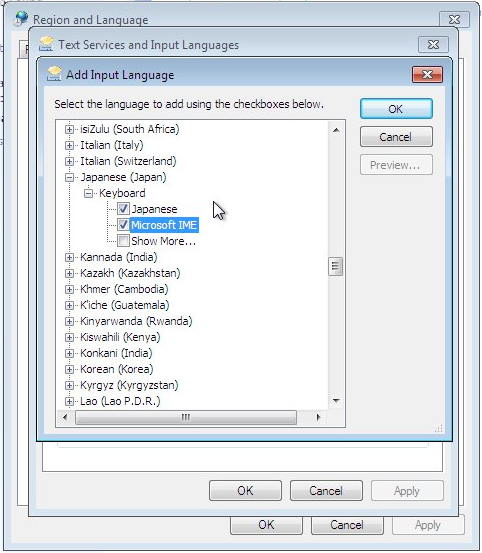Collapse the Japanese (Japan) tree node
482x553 pixels.
click(69, 177)
